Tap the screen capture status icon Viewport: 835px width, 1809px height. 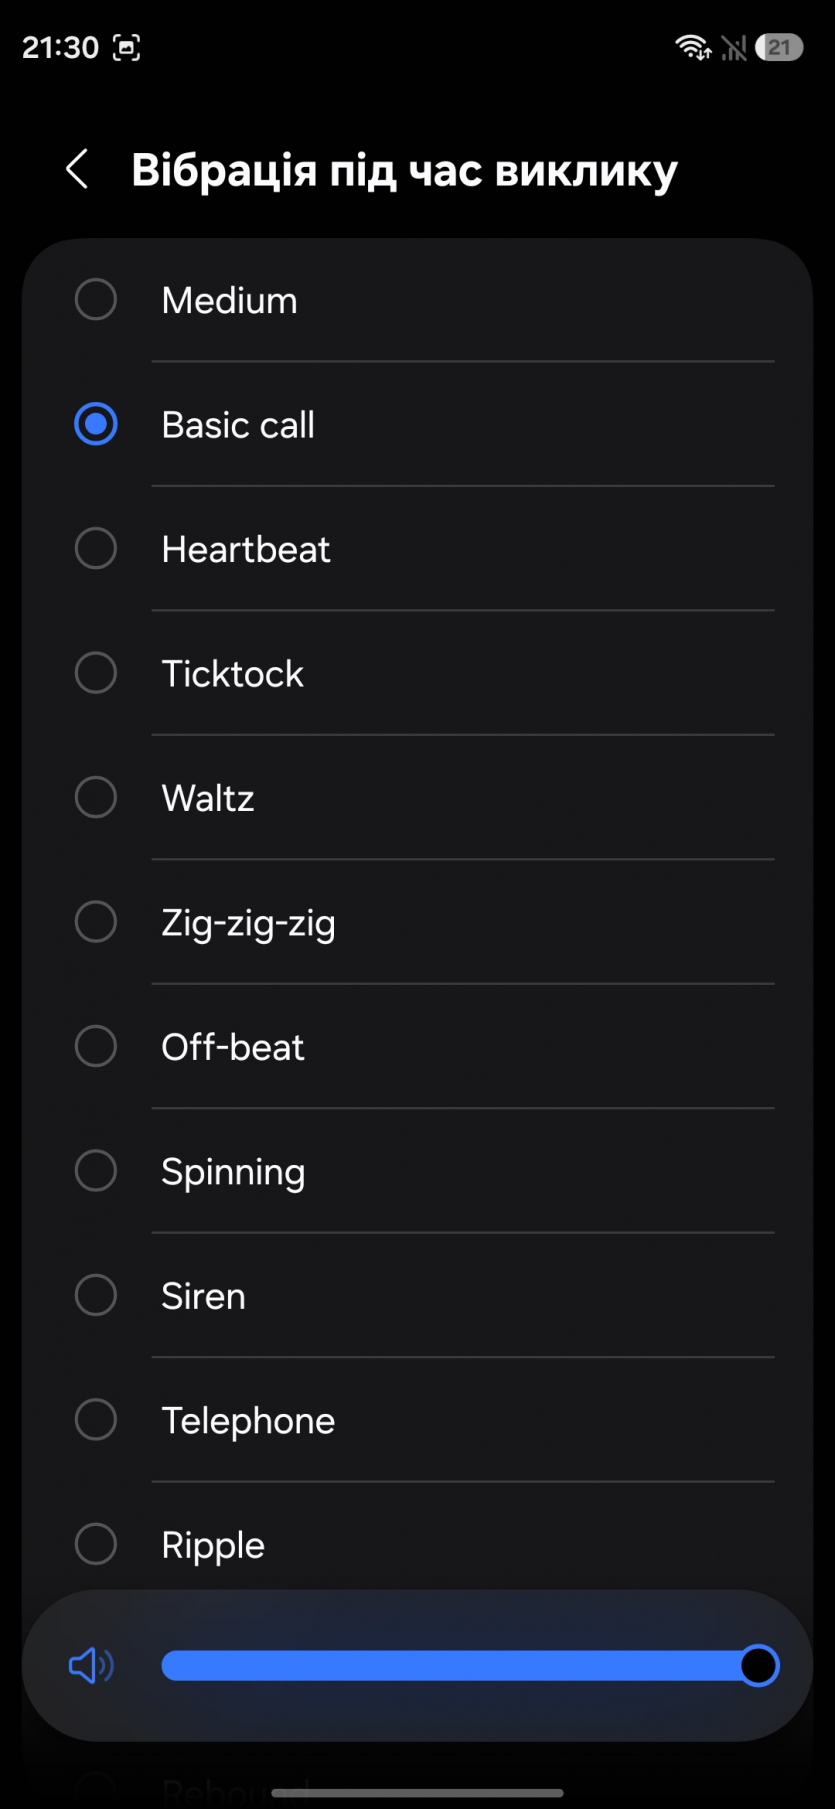pyautogui.click(x=126, y=48)
